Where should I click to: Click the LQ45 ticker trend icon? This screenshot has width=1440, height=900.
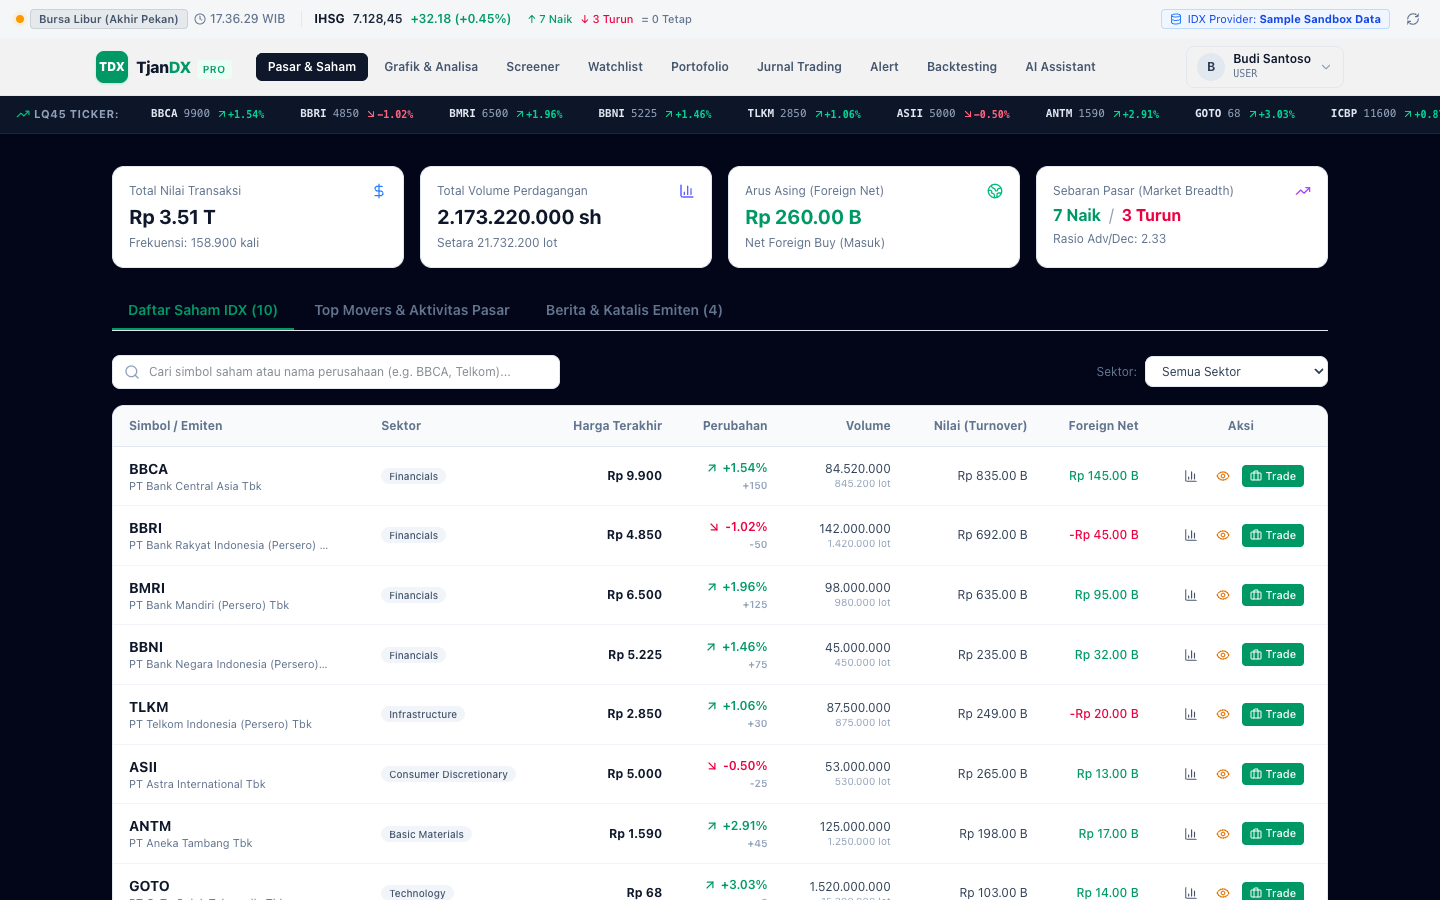point(23,114)
